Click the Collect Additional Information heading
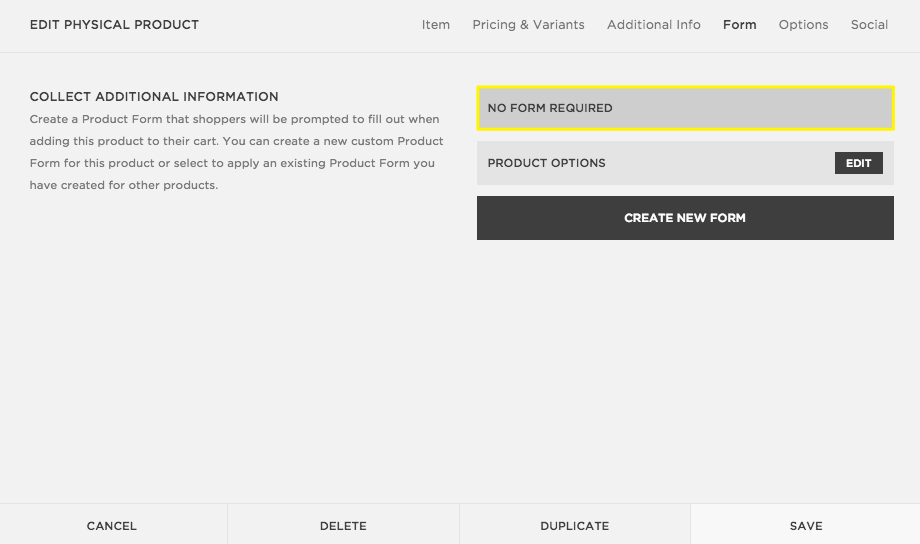 point(154,97)
